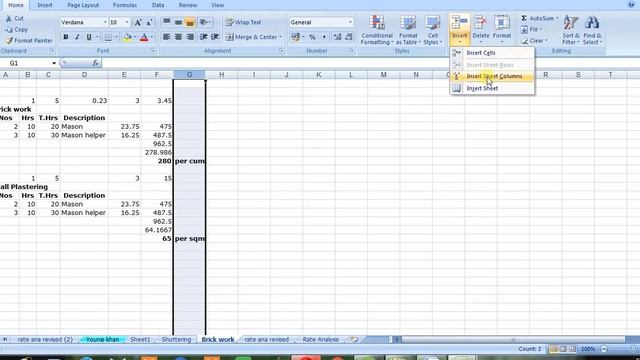Click Increase Indent icon

tap(215, 37)
